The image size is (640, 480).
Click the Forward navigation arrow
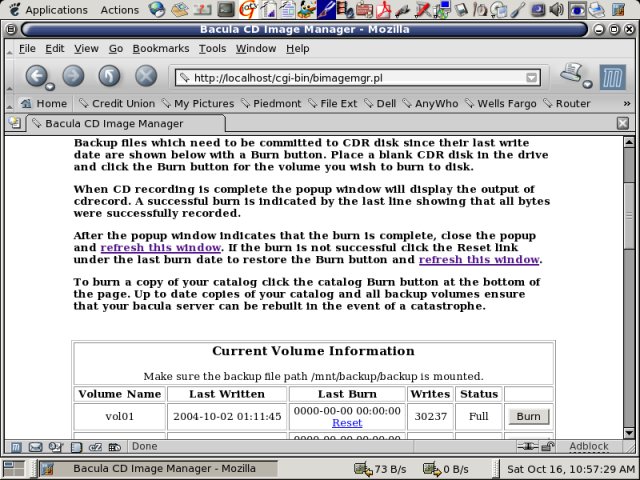pyautogui.click(x=73, y=76)
